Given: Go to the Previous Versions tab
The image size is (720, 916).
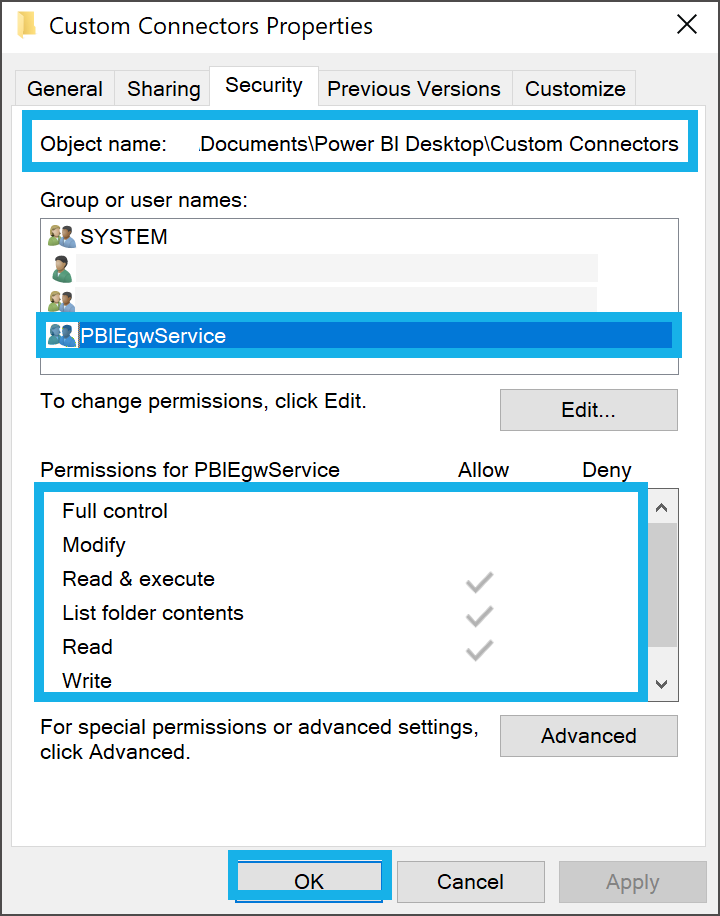Looking at the screenshot, I should [414, 89].
